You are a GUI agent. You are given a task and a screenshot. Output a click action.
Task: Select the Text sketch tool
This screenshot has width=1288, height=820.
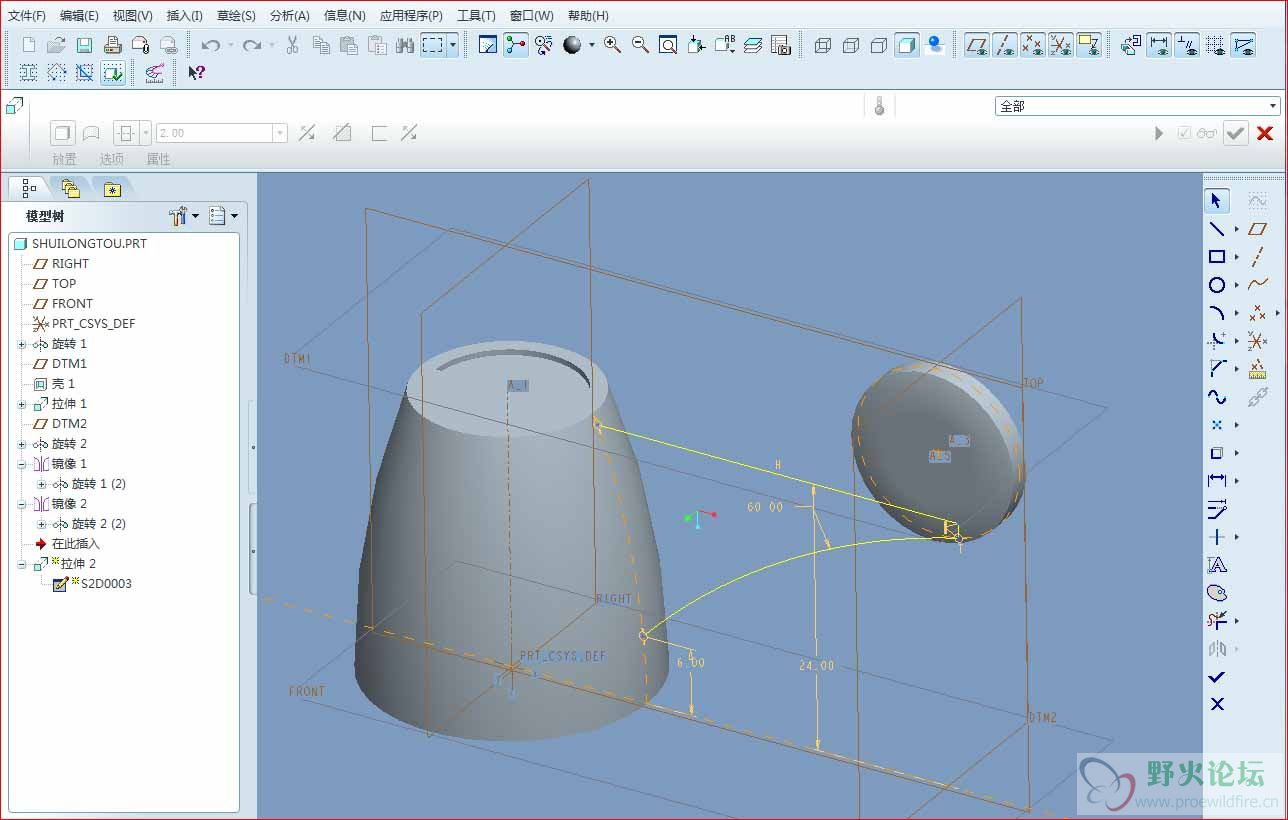[x=1217, y=565]
